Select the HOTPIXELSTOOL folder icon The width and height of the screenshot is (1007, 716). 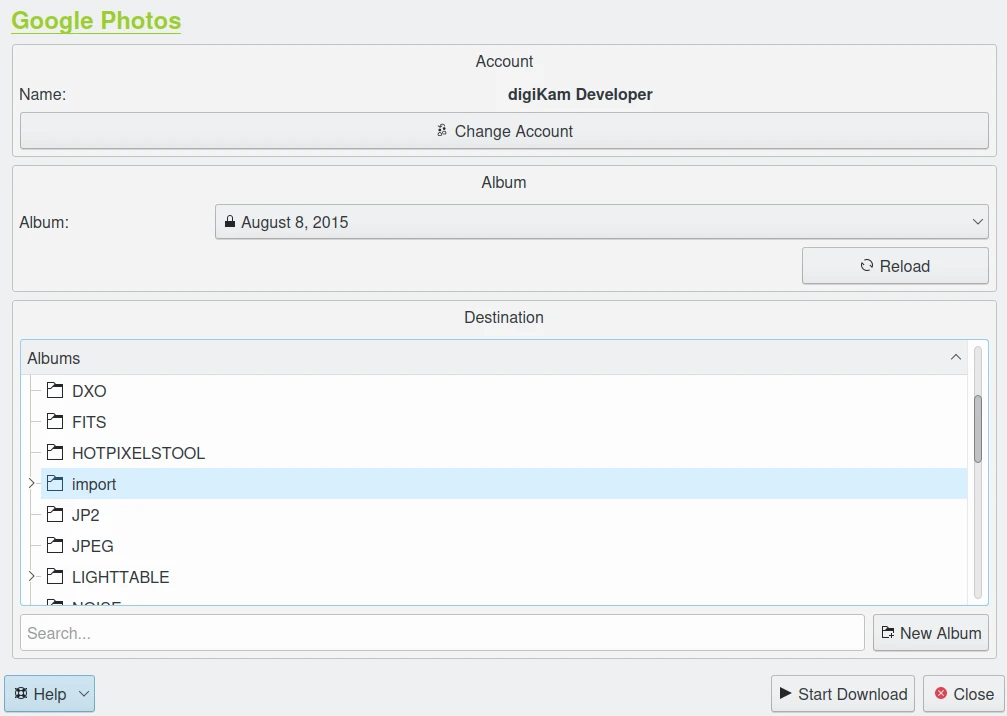[x=55, y=453]
